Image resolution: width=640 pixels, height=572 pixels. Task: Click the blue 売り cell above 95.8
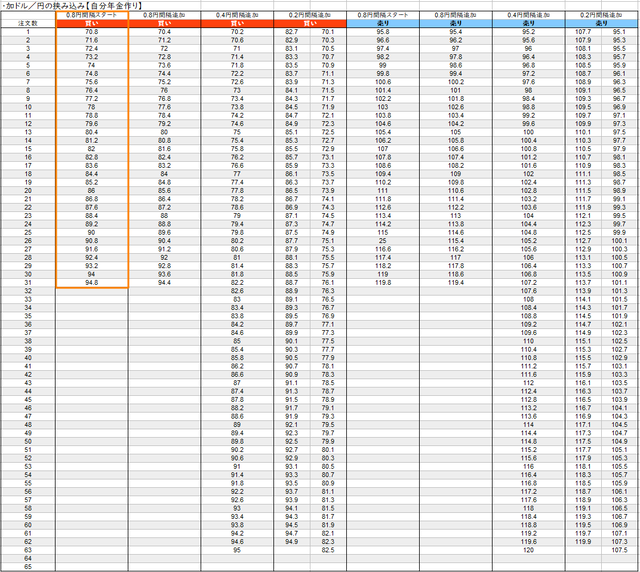tap(383, 23)
